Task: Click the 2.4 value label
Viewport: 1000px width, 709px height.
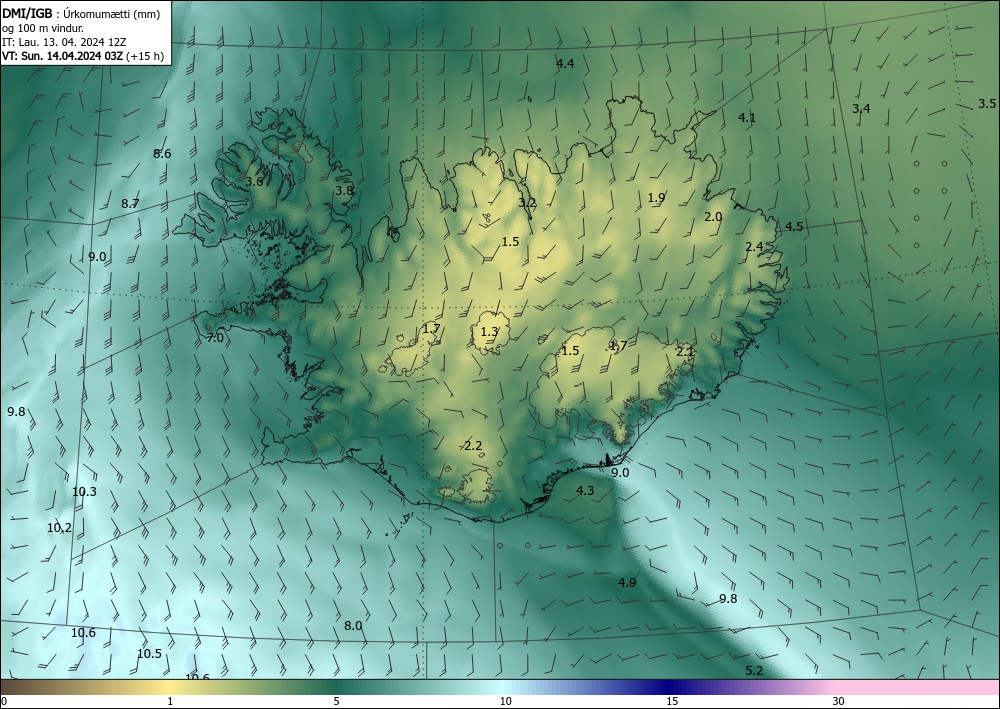Action: (x=754, y=247)
